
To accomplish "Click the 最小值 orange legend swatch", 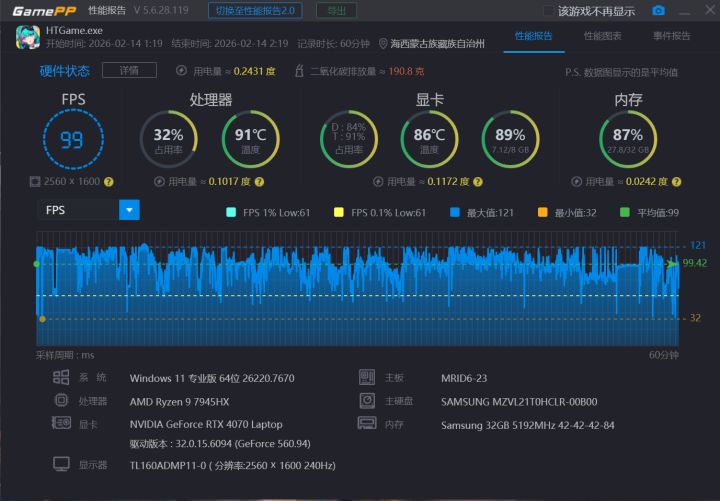I will pyautogui.click(x=542, y=212).
